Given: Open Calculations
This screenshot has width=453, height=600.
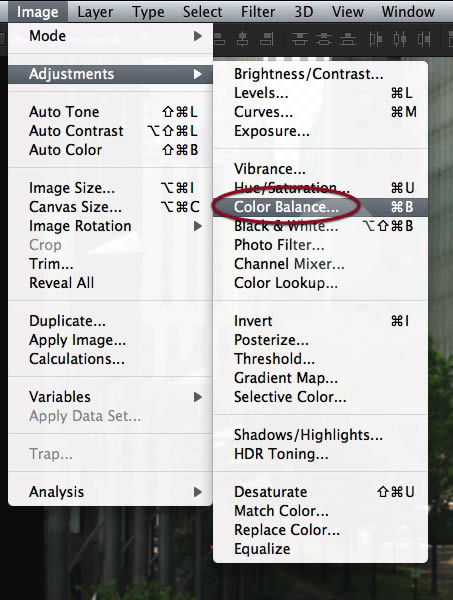Looking at the screenshot, I should (110, 359).
